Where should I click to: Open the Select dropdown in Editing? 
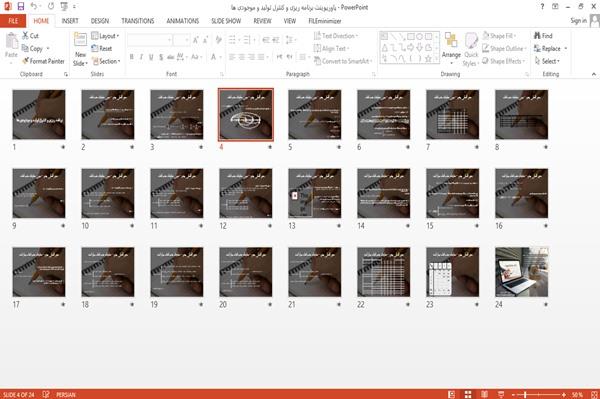click(x=547, y=61)
